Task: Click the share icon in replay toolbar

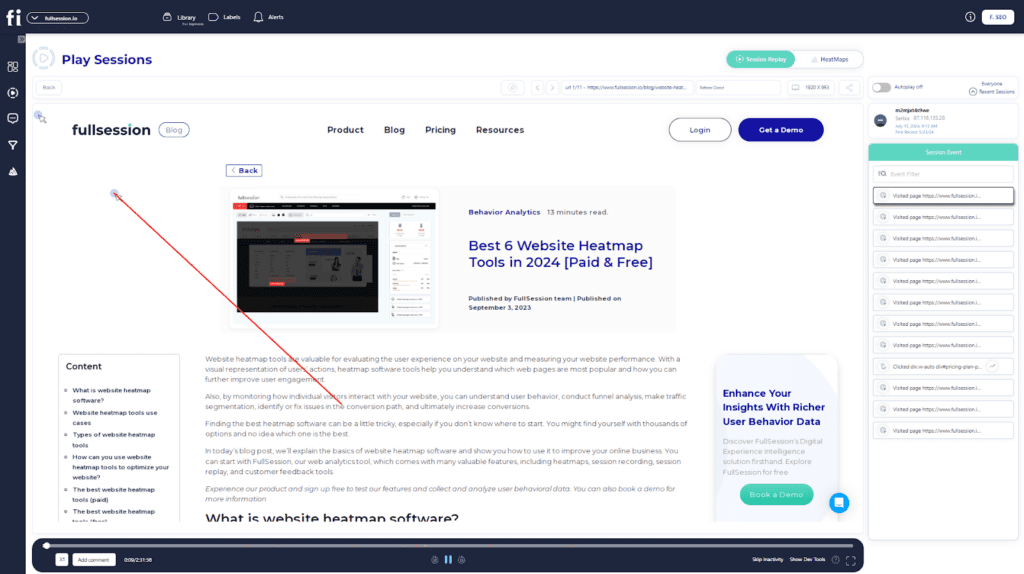Action: 849,87
